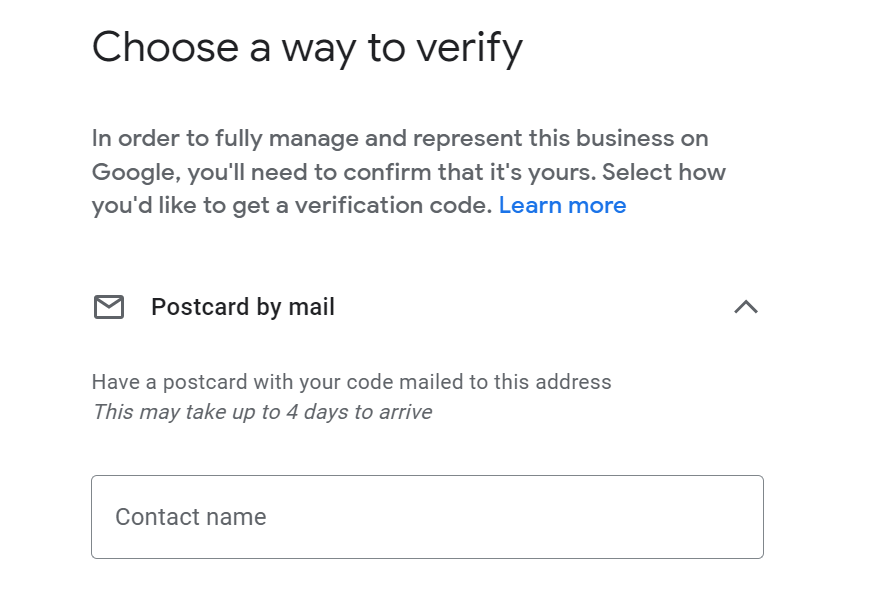Click the word Postcard in the option title
Viewport: 878px width, 591px height.
[200, 307]
